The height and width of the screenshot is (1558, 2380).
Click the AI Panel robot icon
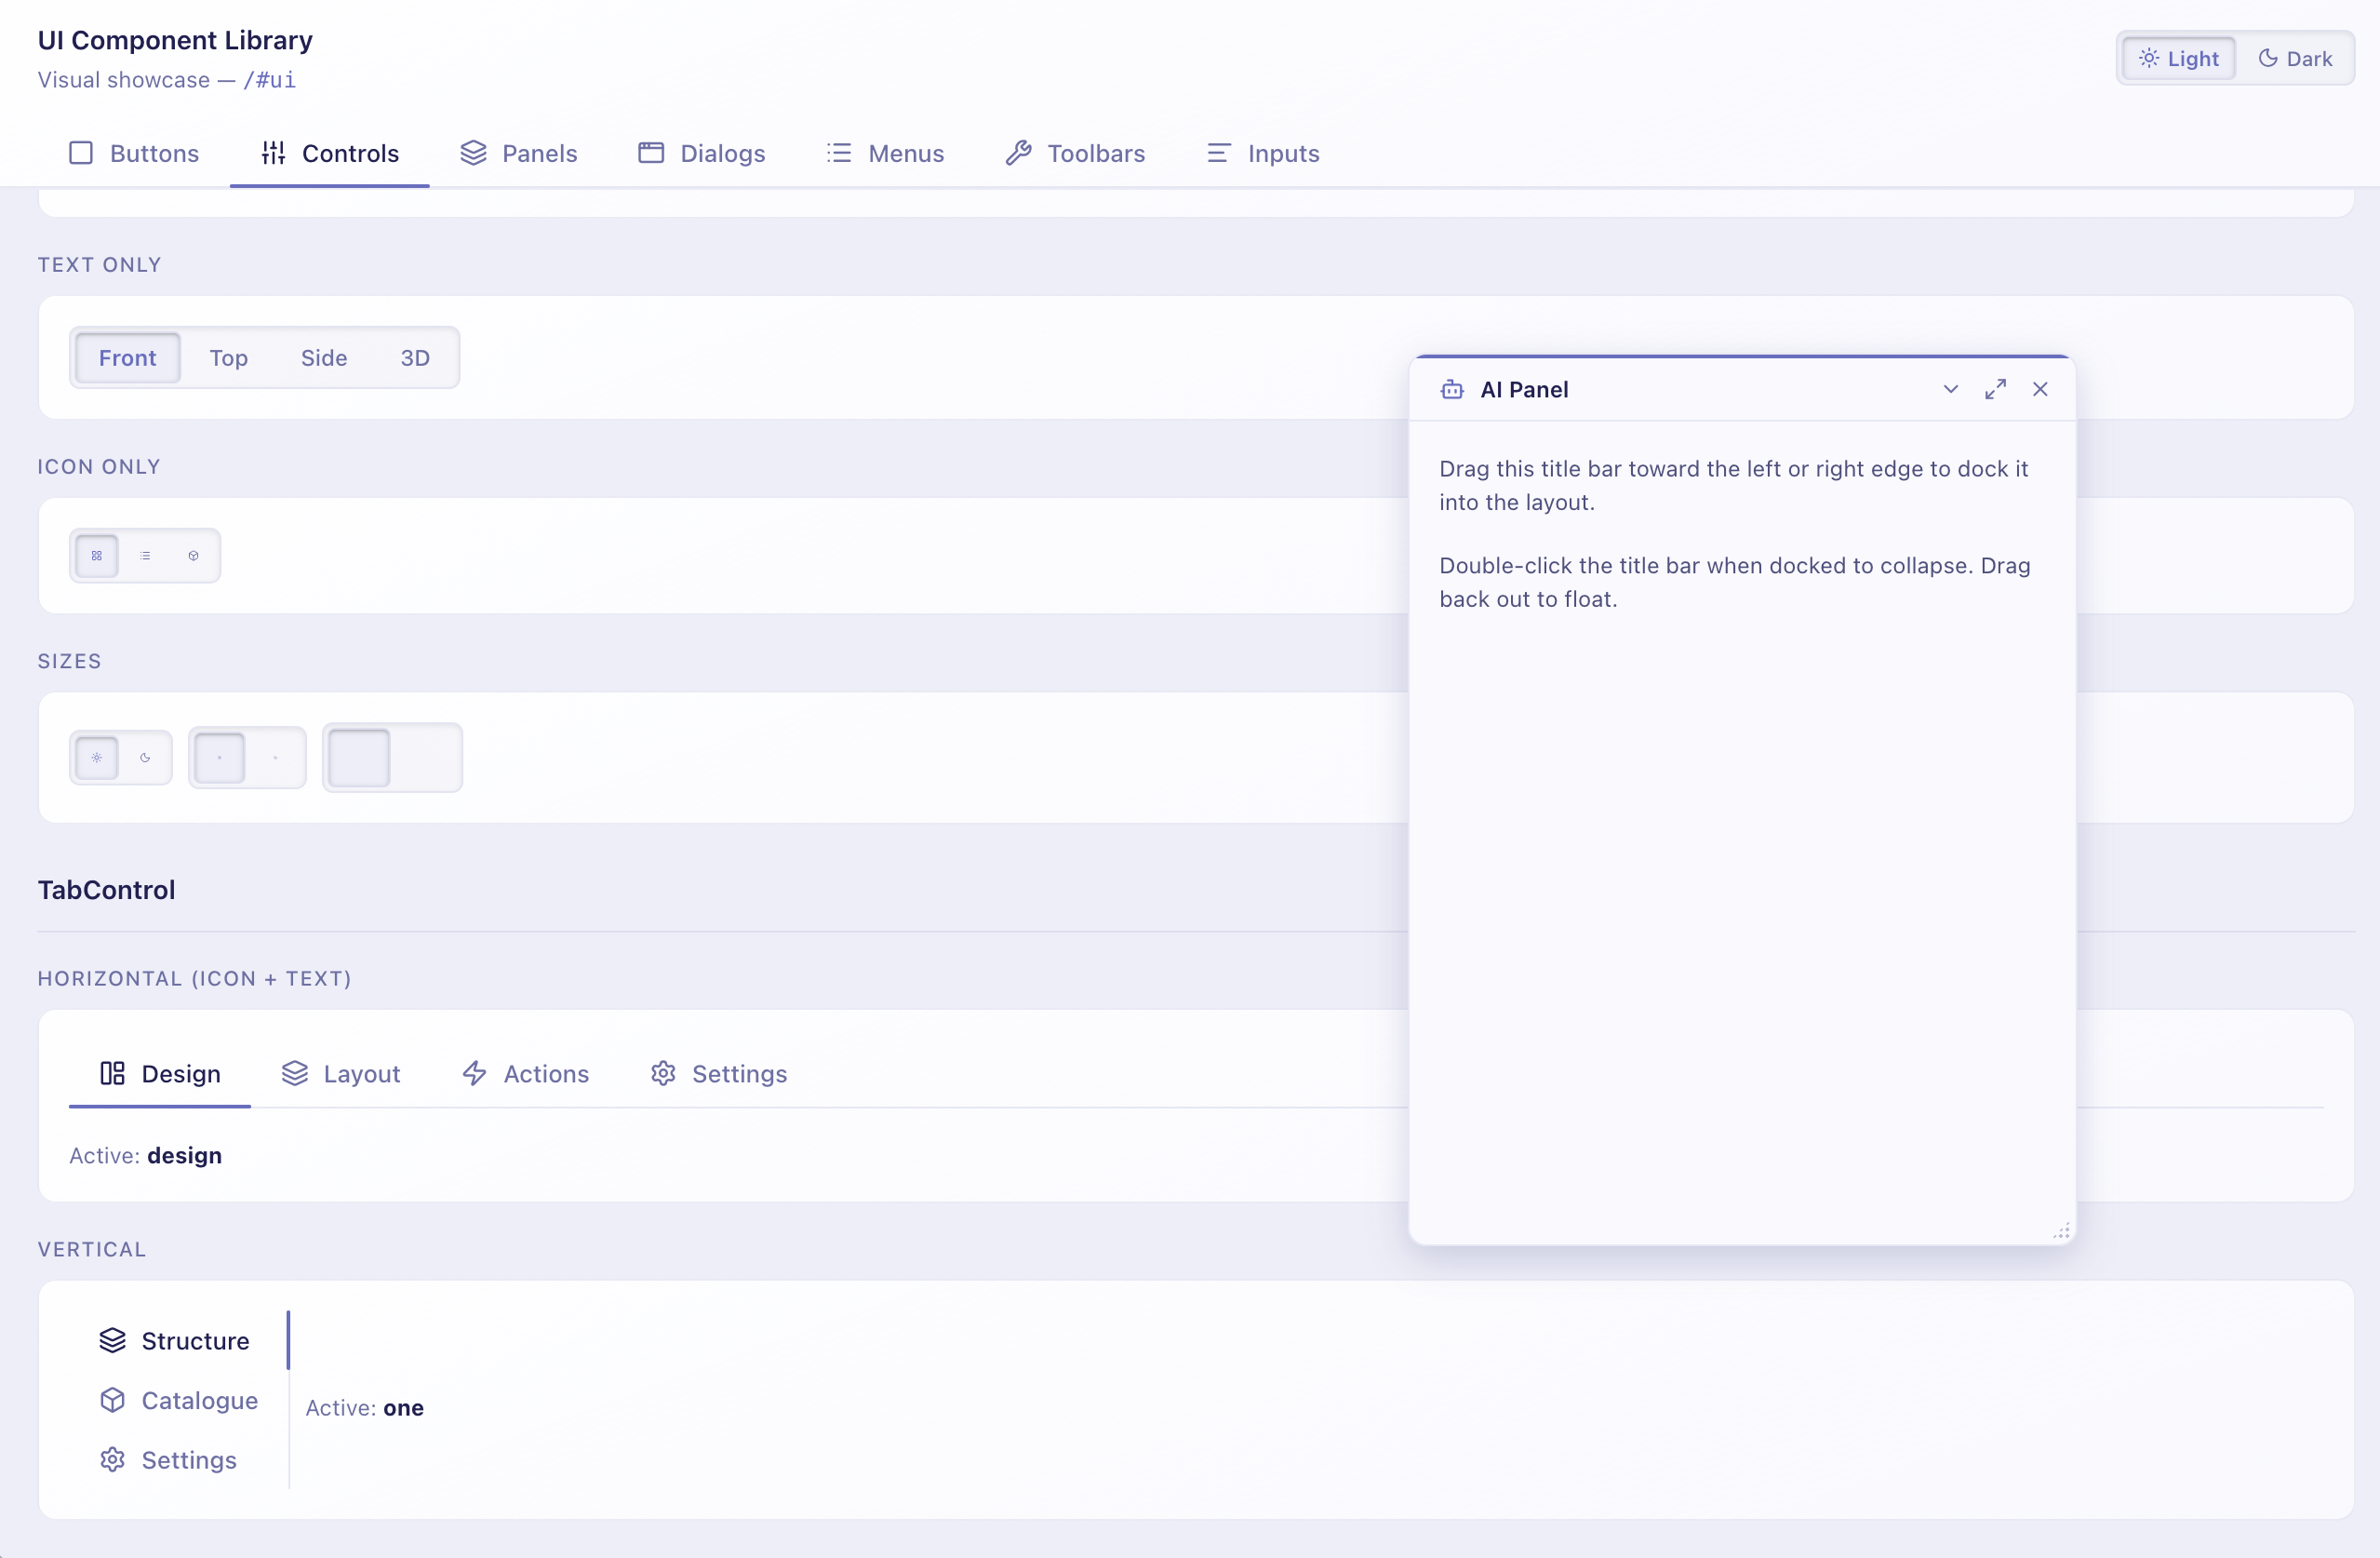1452,390
